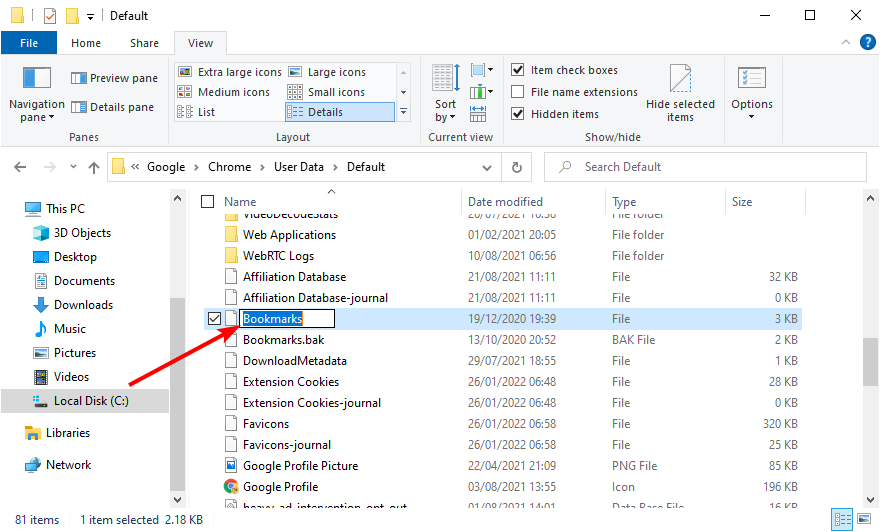Select the Details layout option
The width and height of the screenshot is (880, 532).
point(340,112)
